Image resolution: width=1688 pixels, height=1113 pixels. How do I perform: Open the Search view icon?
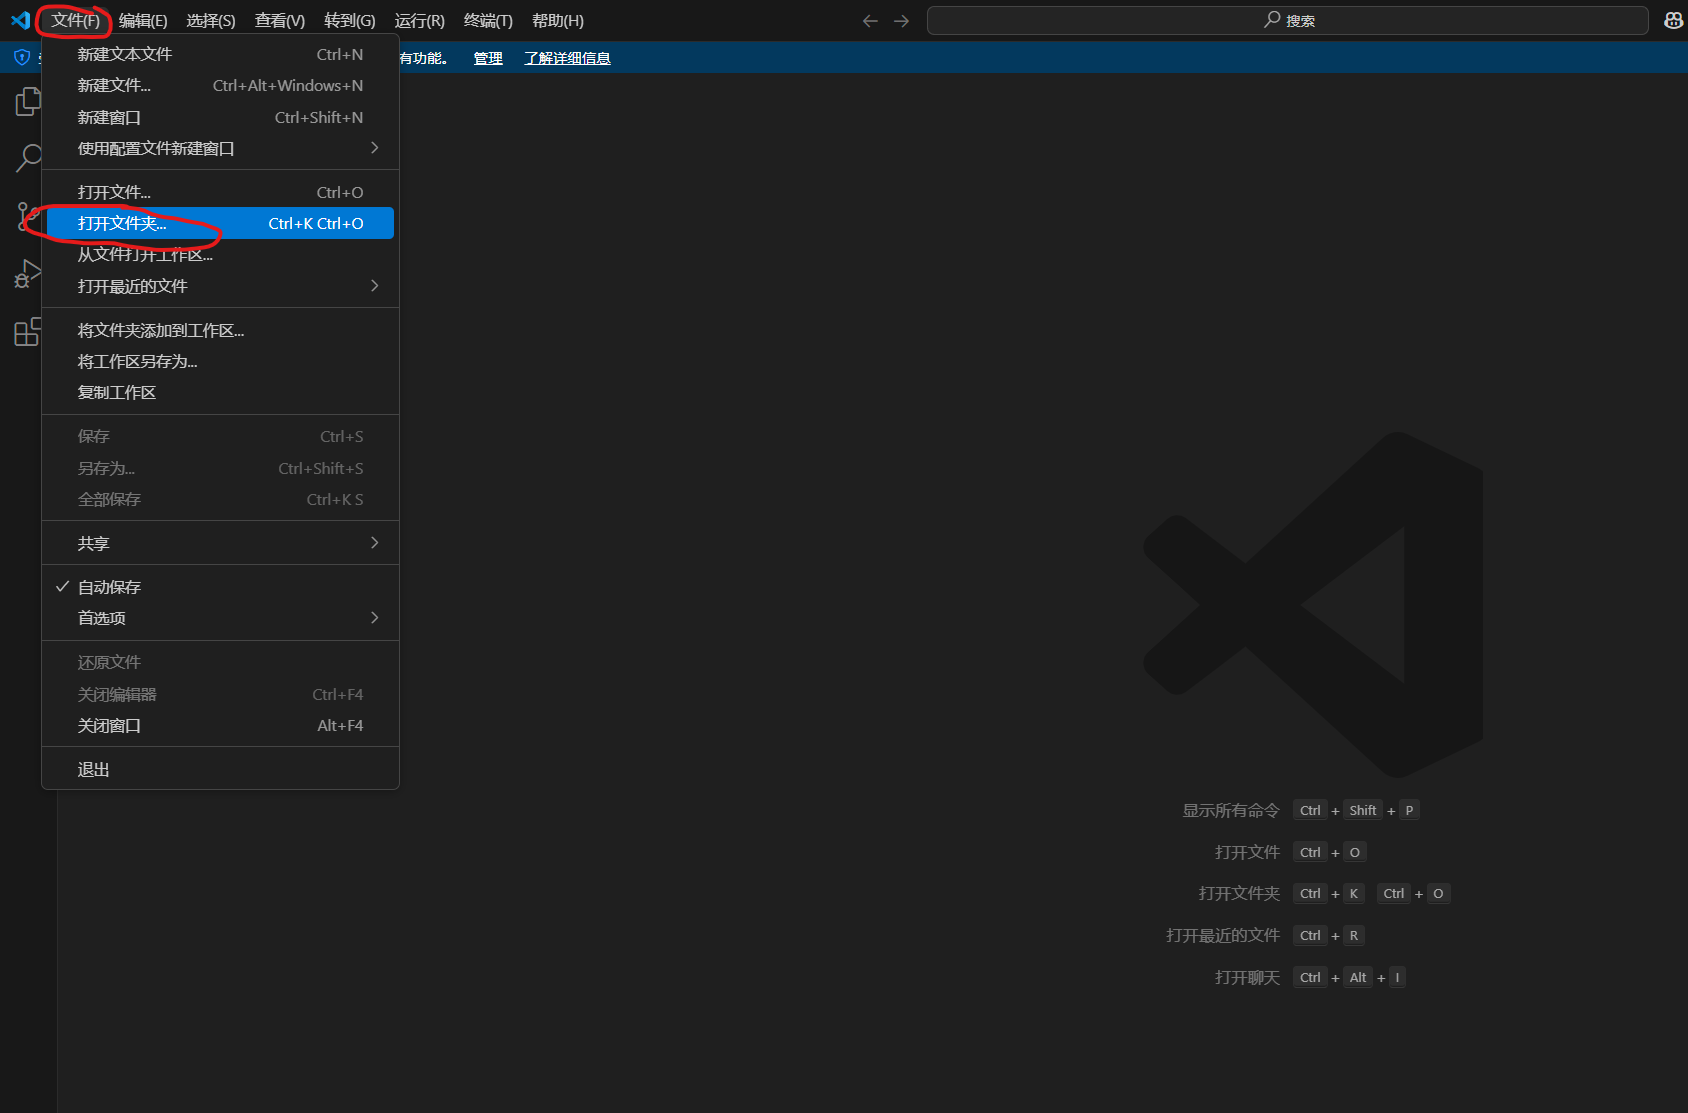28,158
